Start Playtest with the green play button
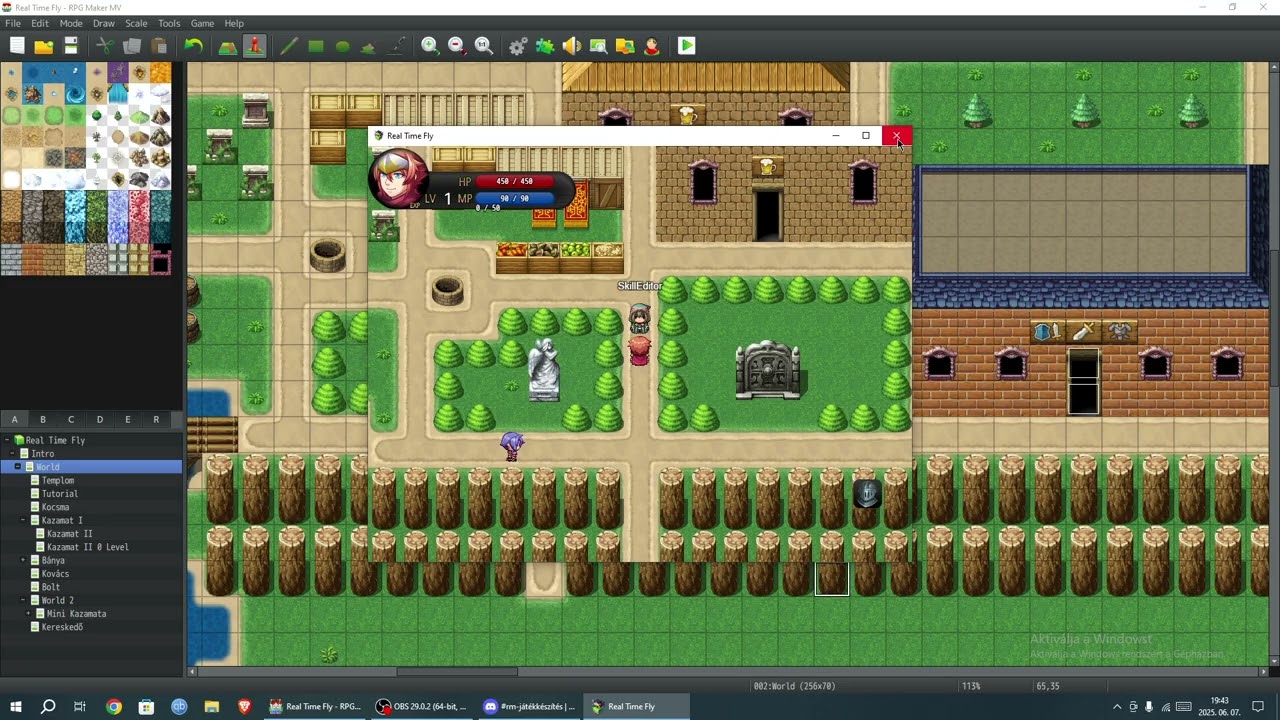Image resolution: width=1280 pixels, height=720 pixels. (687, 46)
